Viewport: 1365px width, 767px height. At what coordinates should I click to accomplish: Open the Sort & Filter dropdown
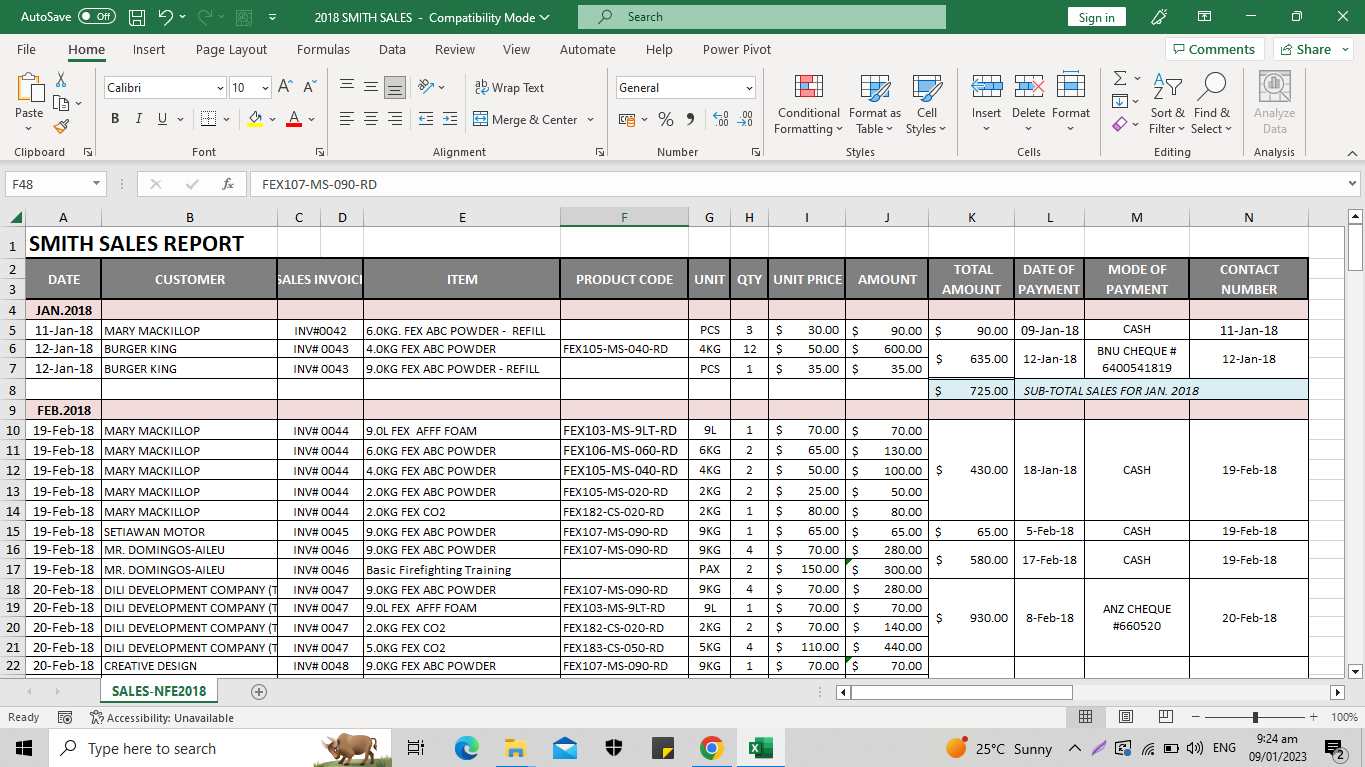[1167, 105]
